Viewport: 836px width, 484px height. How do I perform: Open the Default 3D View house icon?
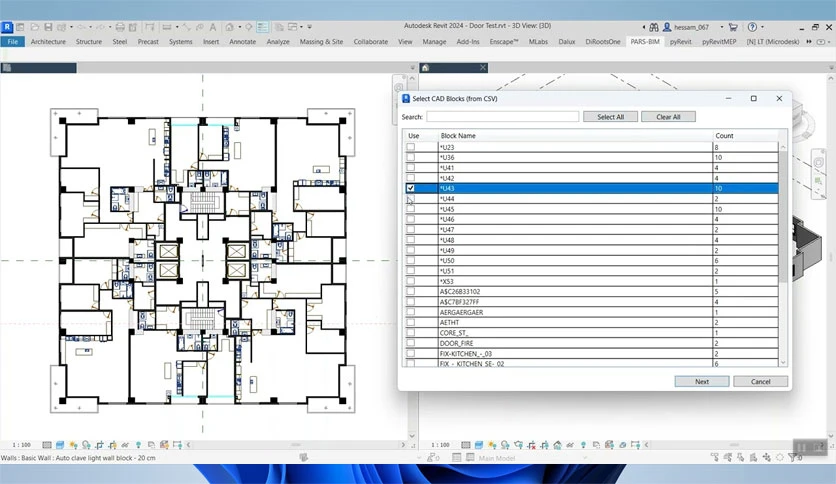tap(229, 27)
